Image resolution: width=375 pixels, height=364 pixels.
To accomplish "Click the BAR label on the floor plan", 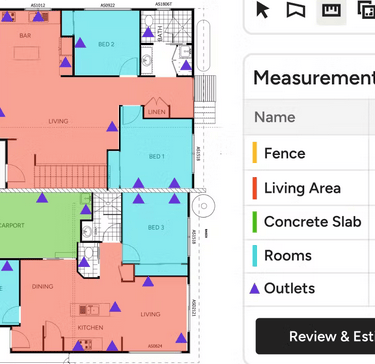I will pos(25,35).
